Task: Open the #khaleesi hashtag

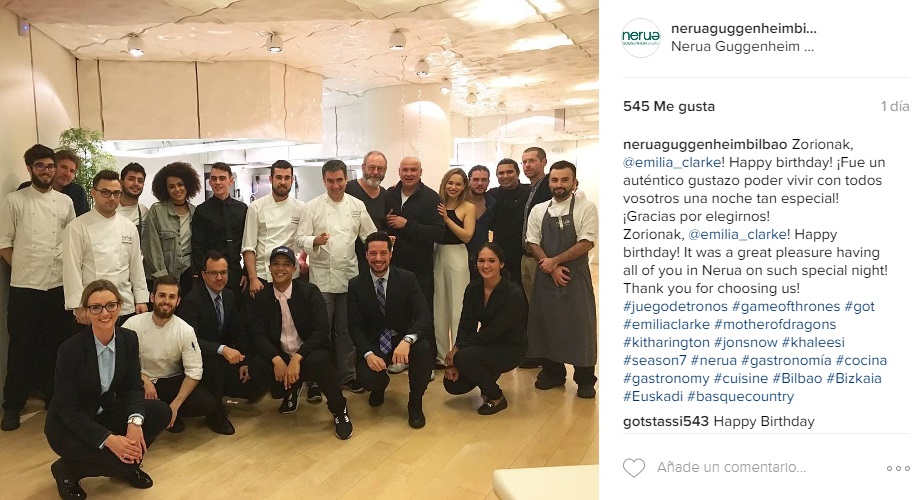Action: pyautogui.click(x=813, y=343)
